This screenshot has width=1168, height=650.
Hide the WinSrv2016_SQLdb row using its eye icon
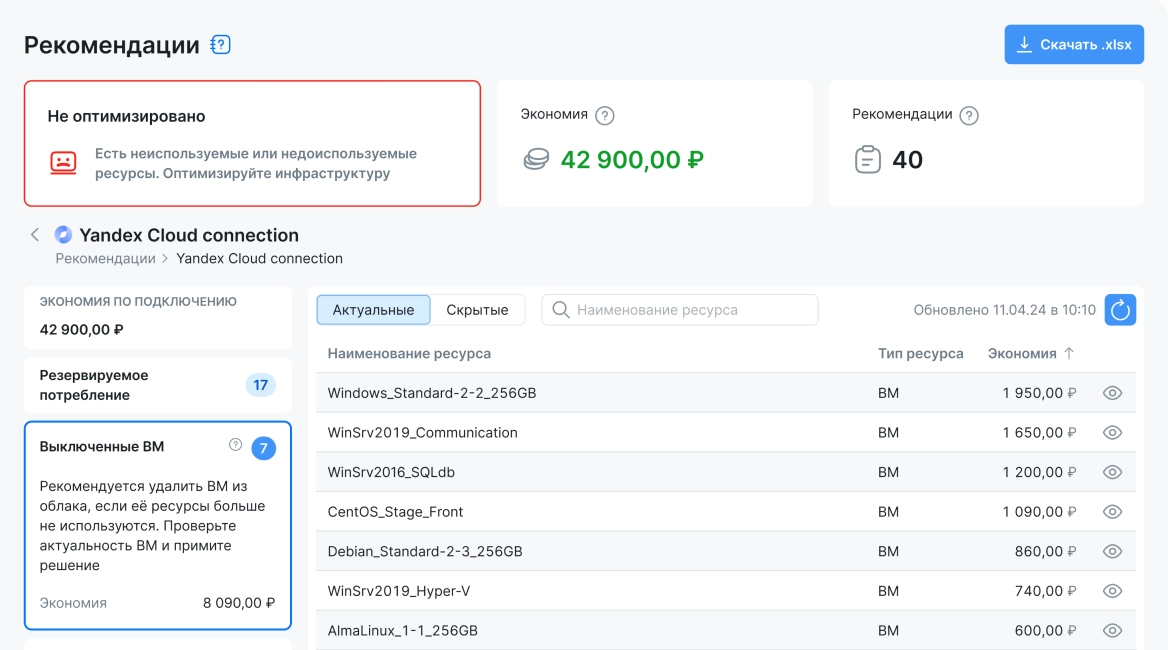point(1112,471)
